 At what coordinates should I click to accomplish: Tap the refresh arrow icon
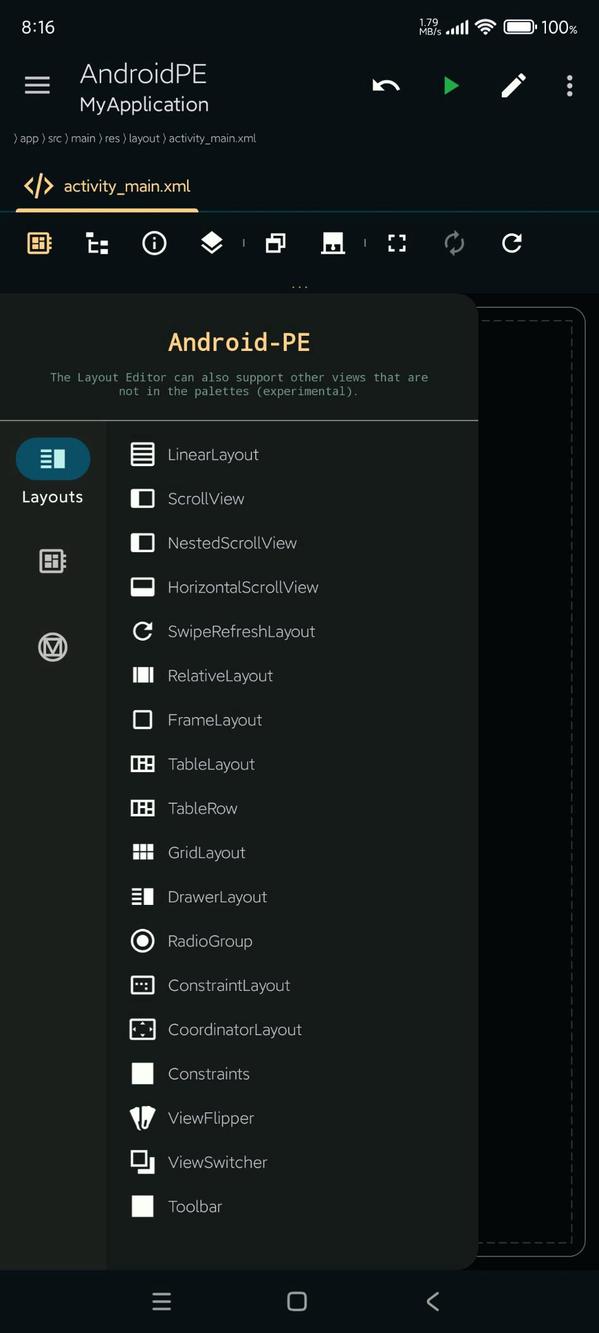(512, 243)
